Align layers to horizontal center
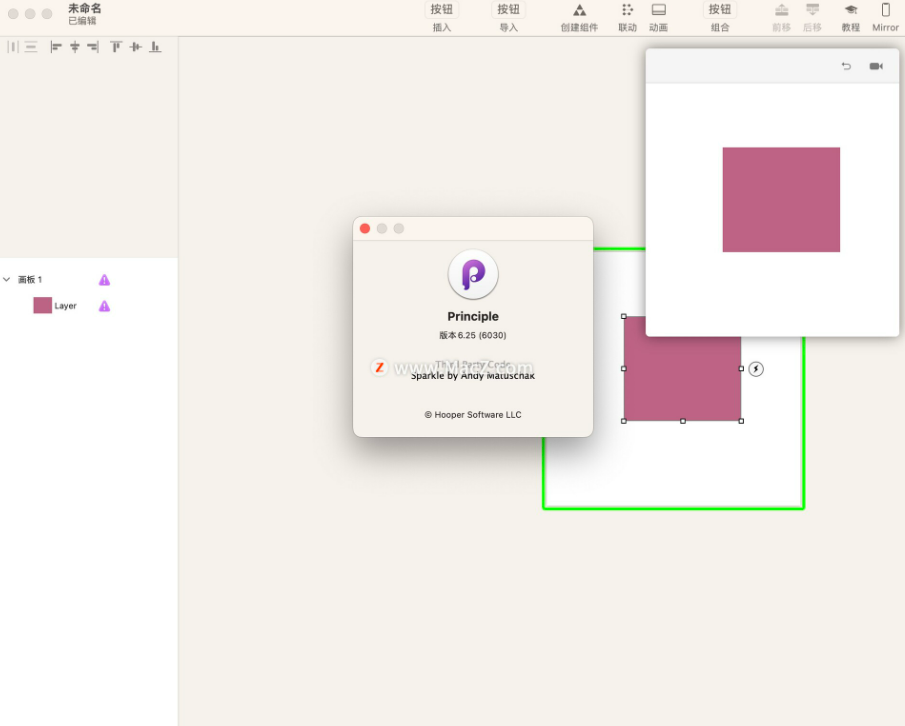Image resolution: width=905 pixels, height=726 pixels. (74, 47)
